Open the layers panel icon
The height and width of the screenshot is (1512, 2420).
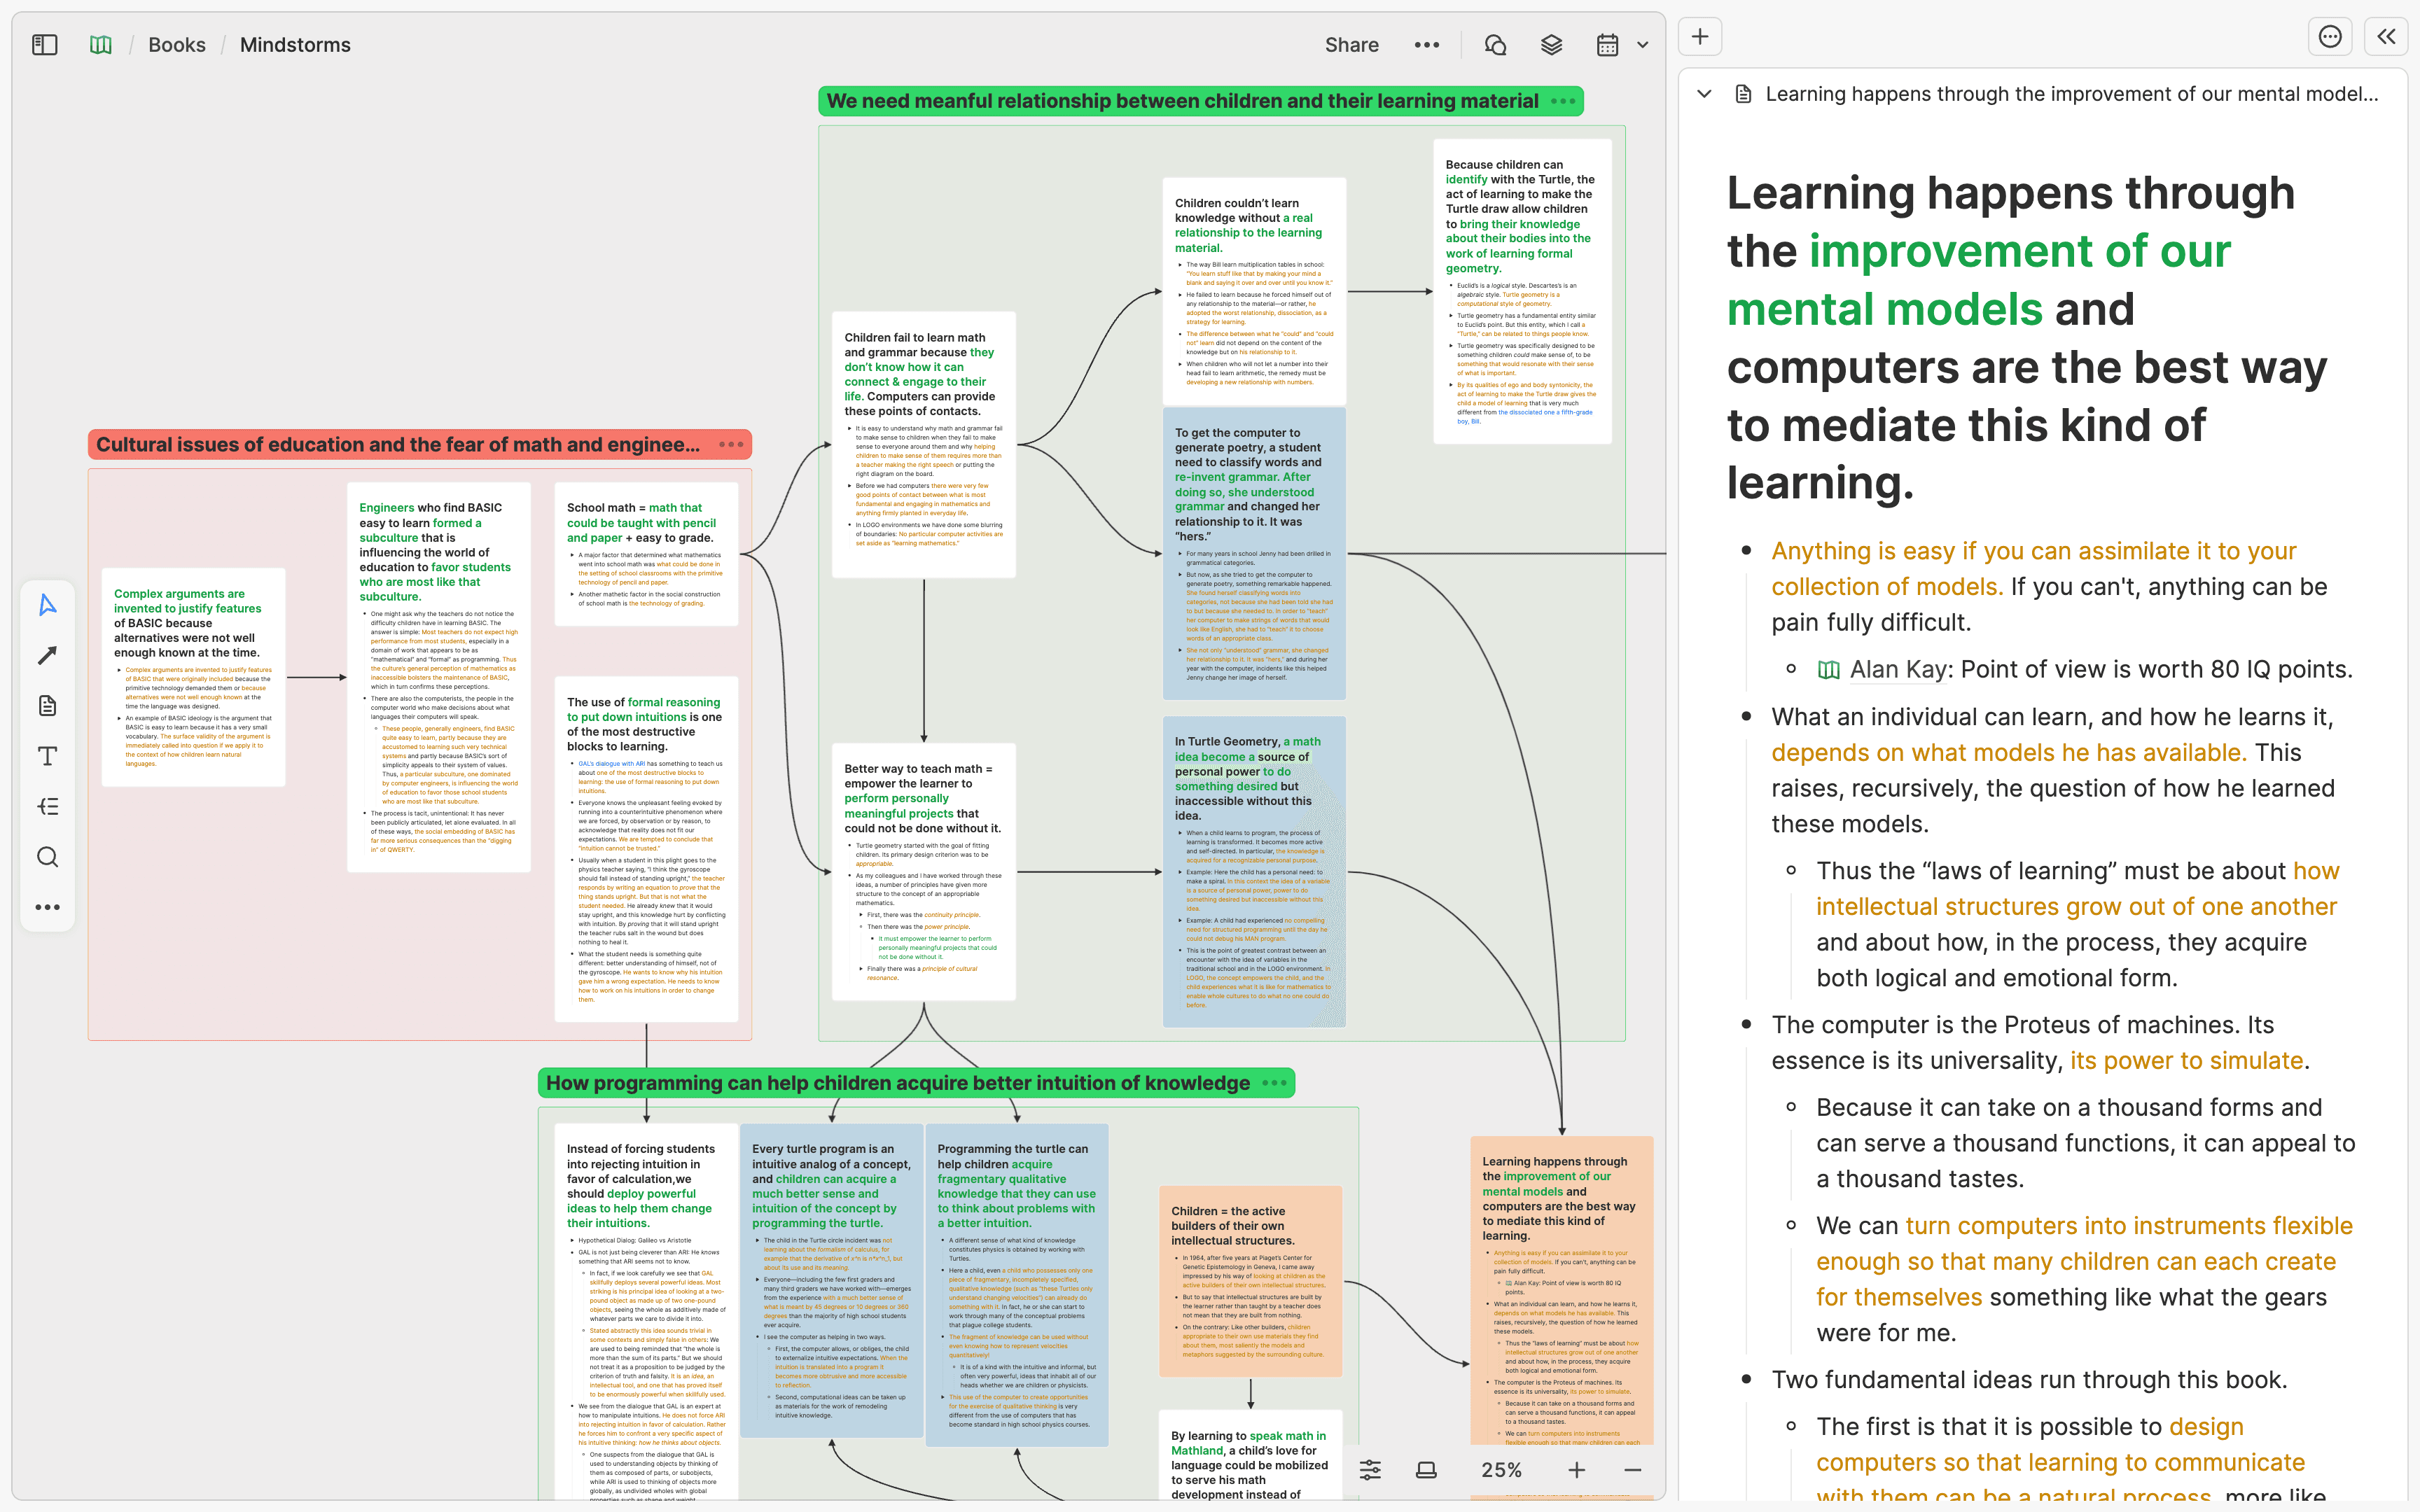(1551, 44)
